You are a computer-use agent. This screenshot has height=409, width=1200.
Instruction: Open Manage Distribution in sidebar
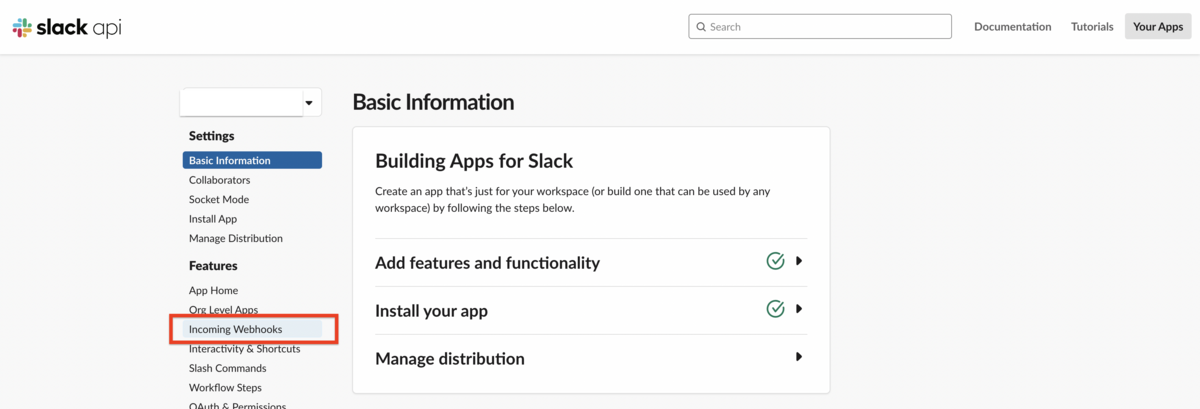(x=236, y=238)
